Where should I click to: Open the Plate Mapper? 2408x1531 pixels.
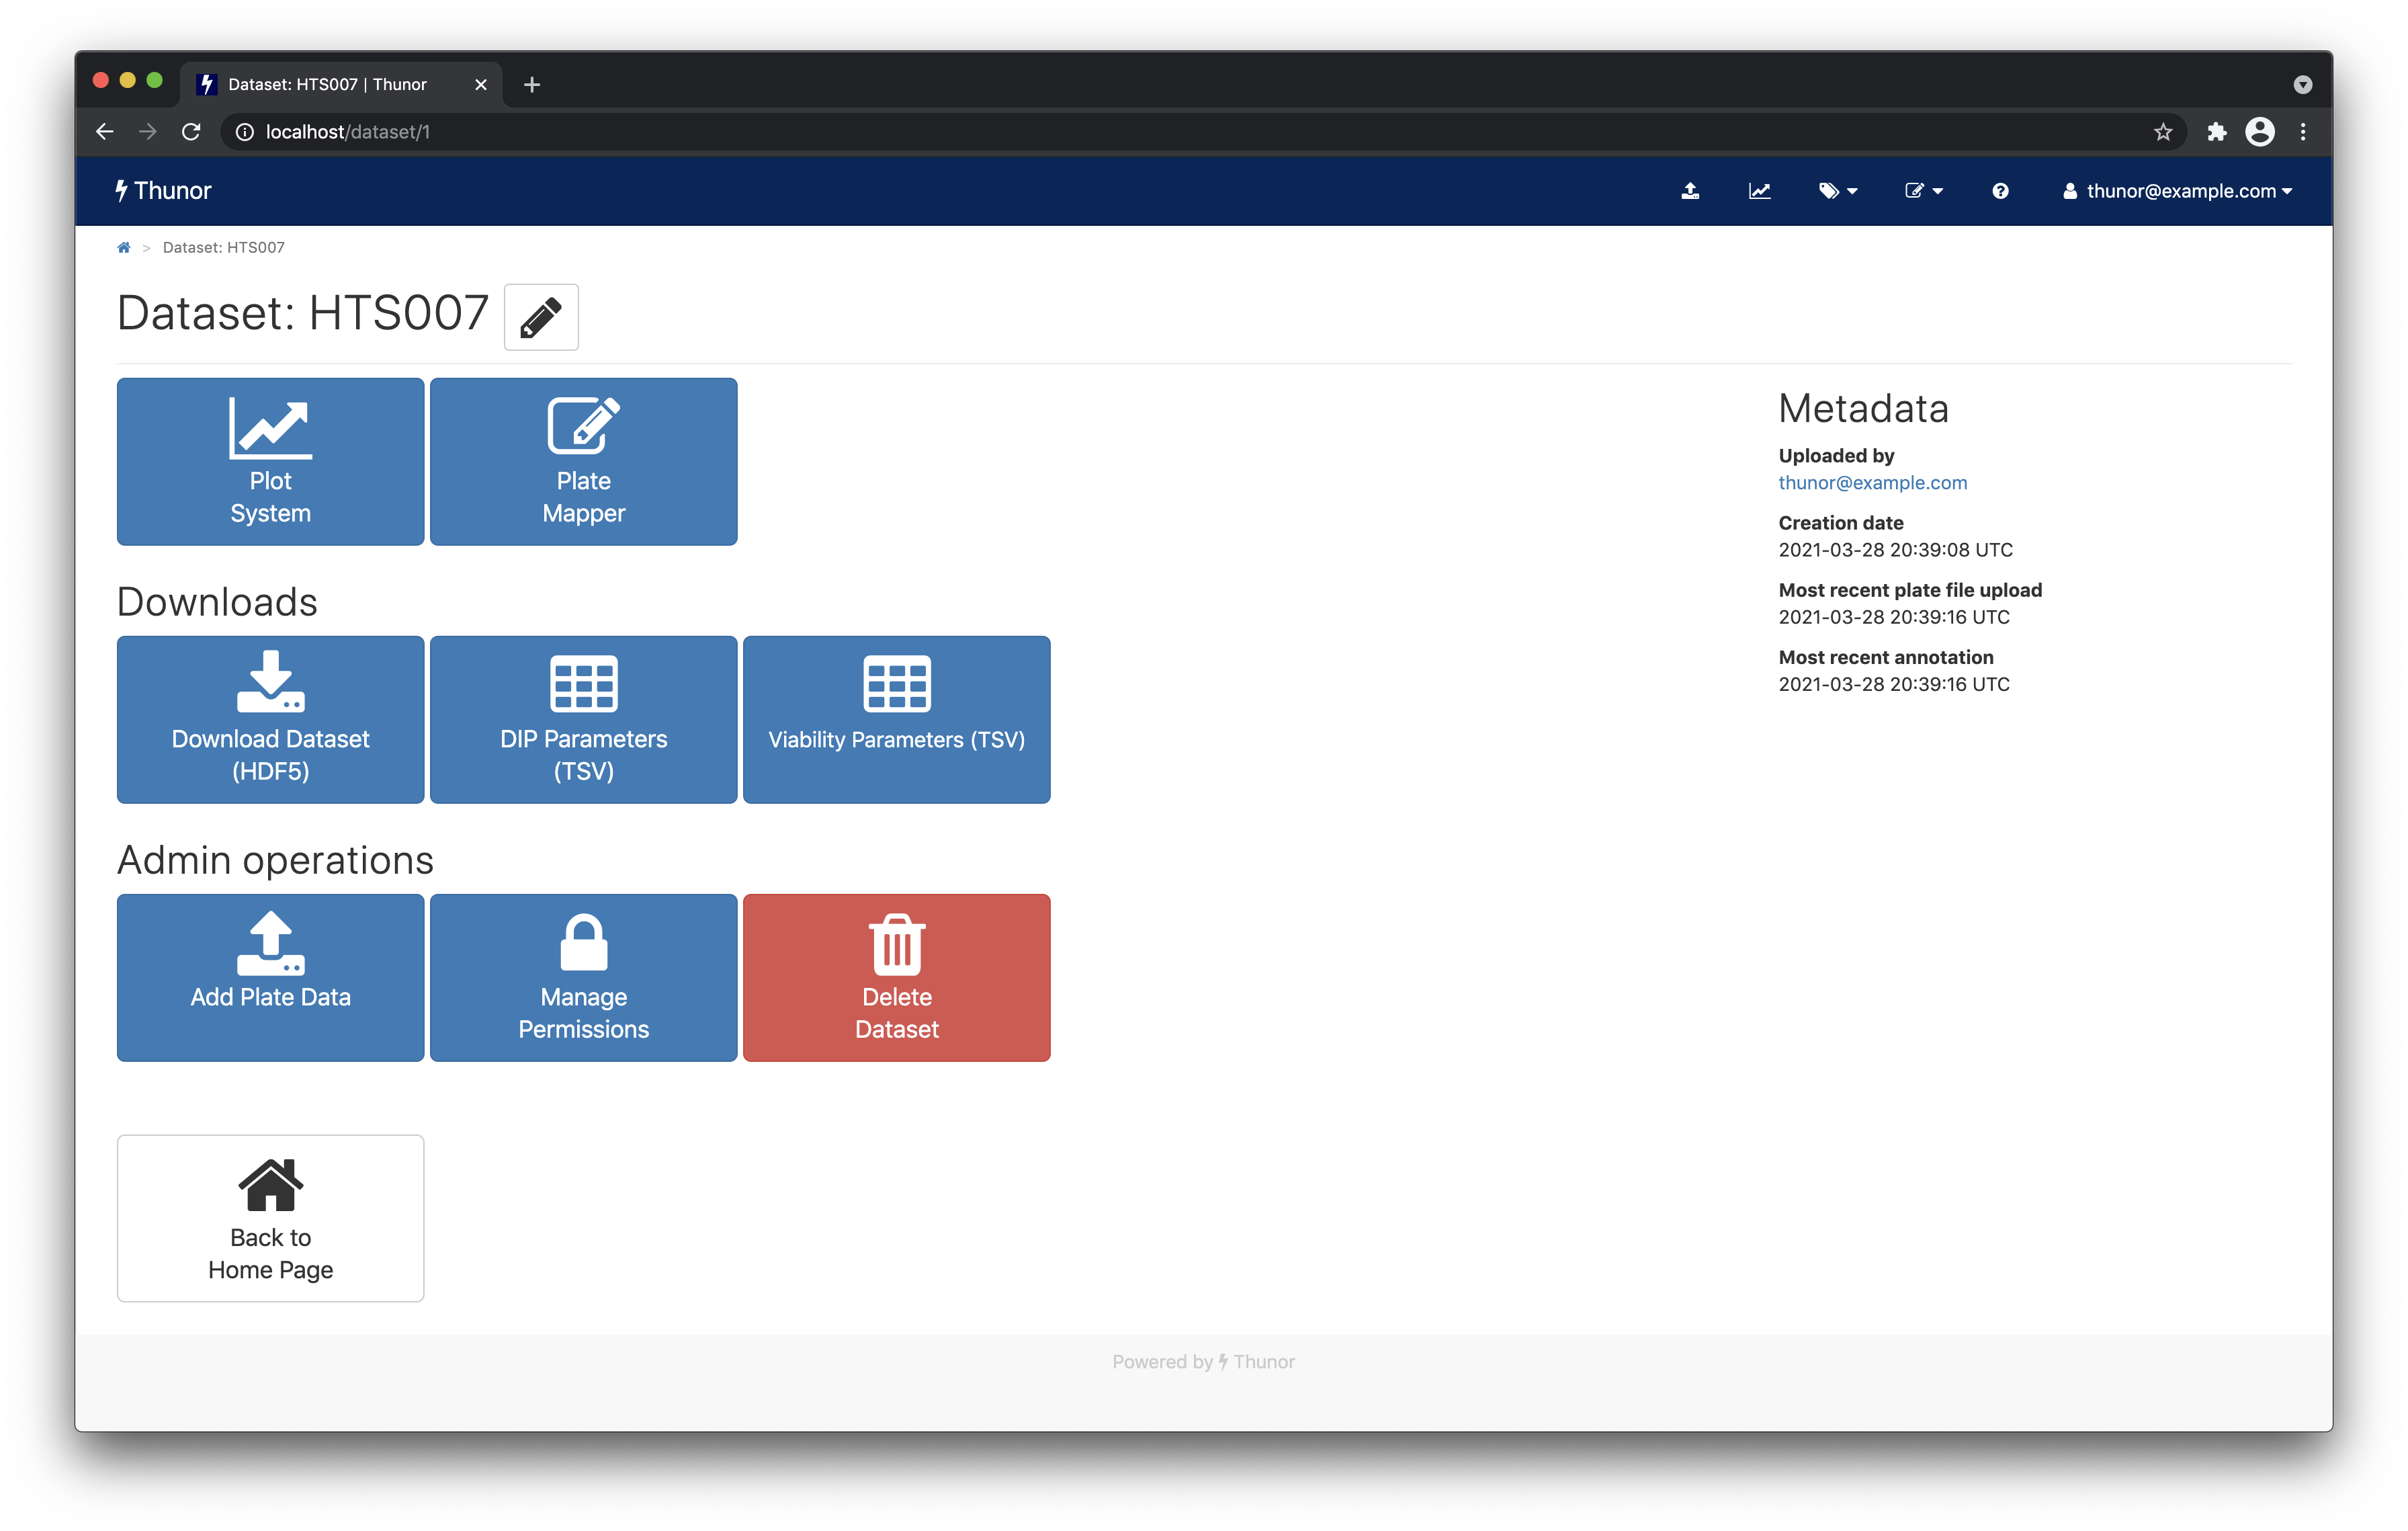pyautogui.click(x=583, y=461)
